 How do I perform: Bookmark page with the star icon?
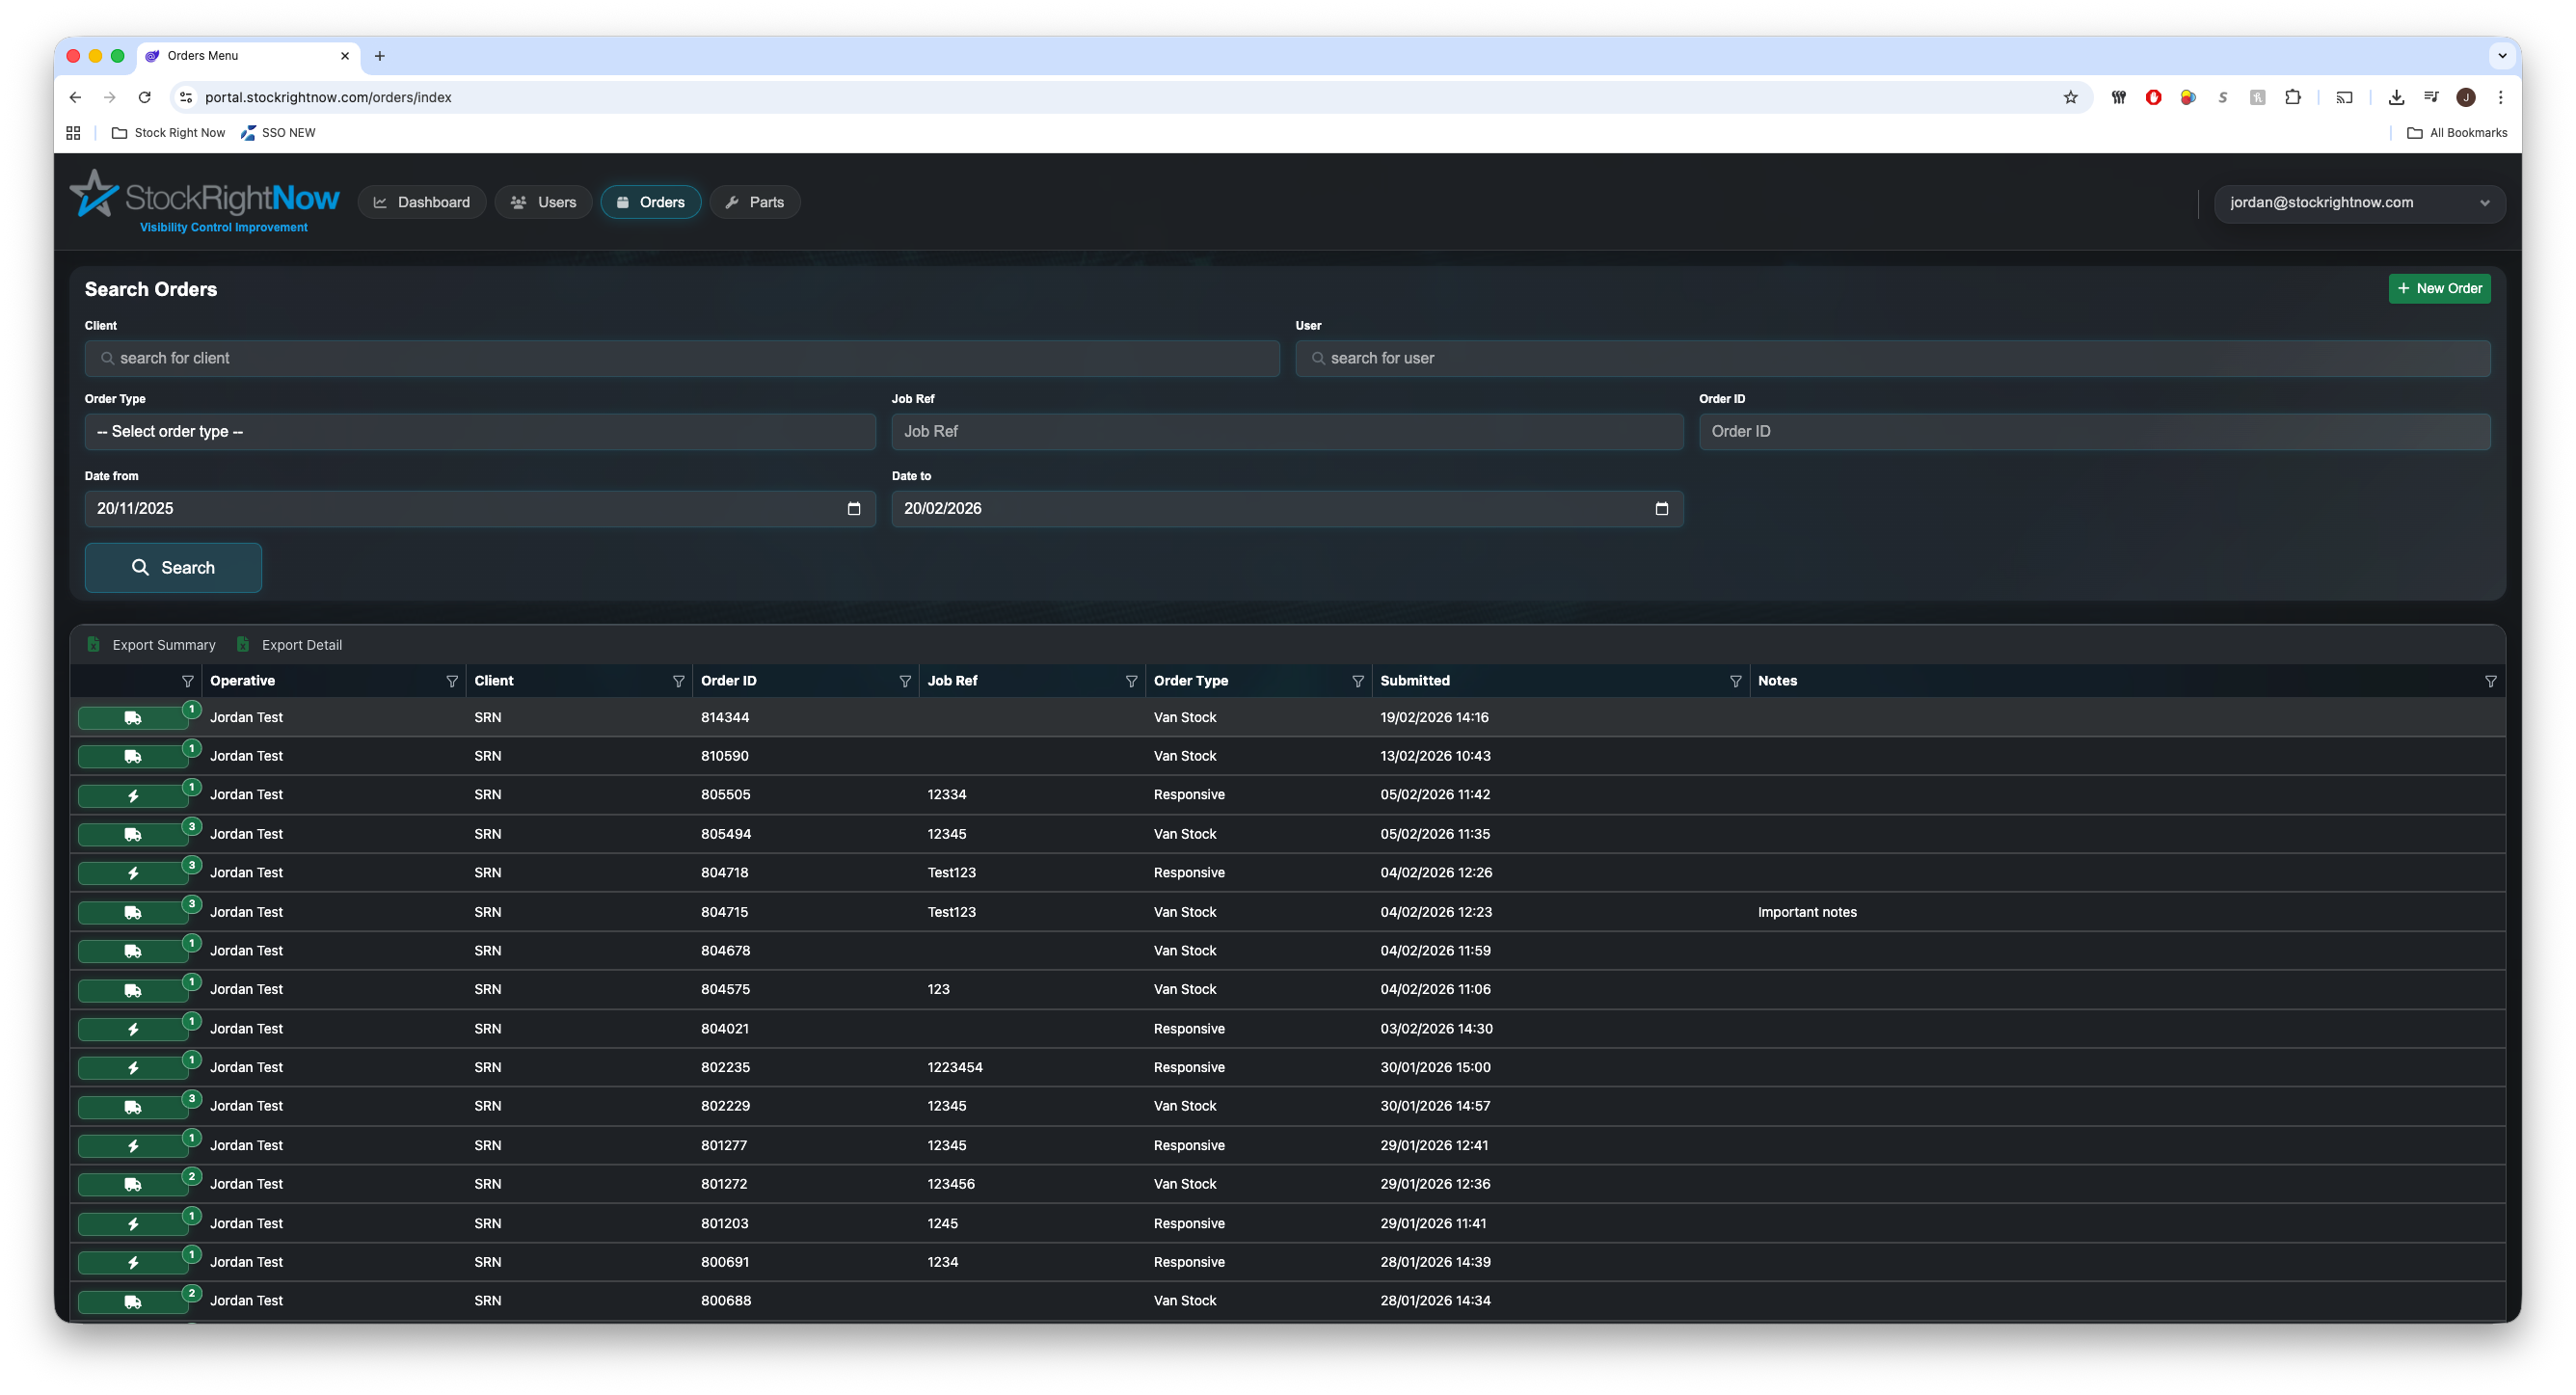click(2070, 97)
